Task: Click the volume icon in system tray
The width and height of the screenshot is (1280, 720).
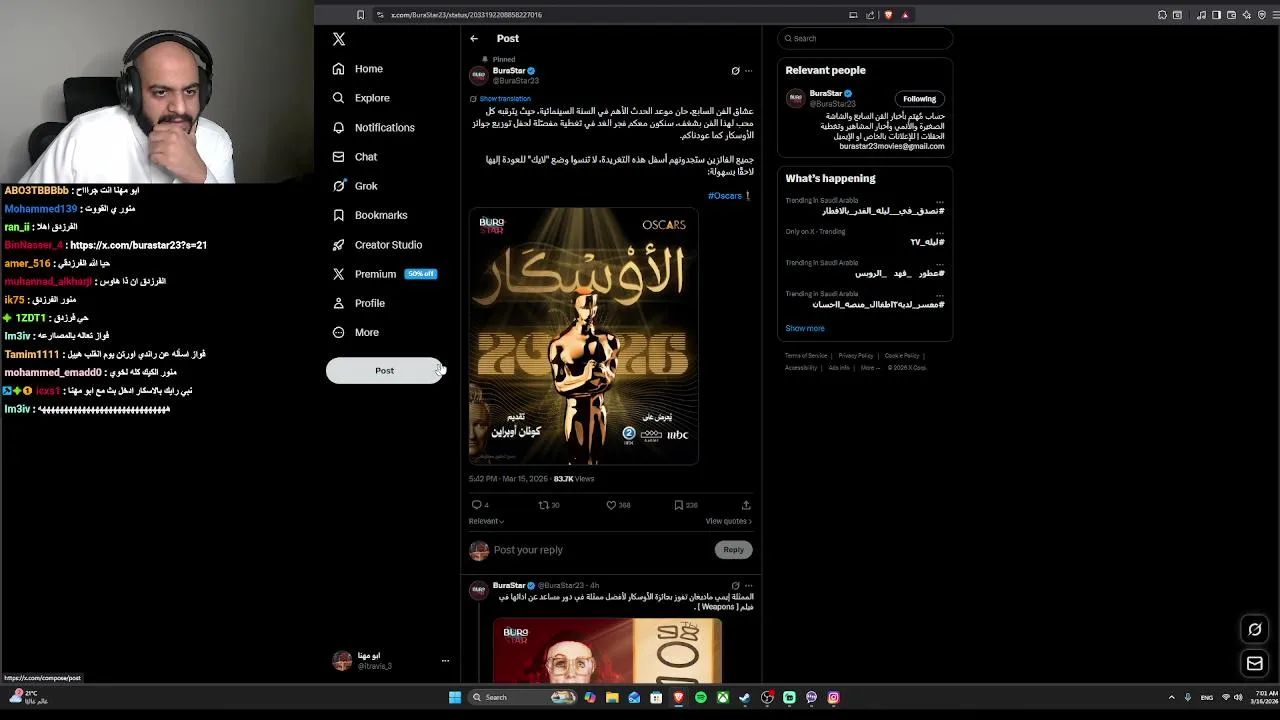Action: point(1238,697)
